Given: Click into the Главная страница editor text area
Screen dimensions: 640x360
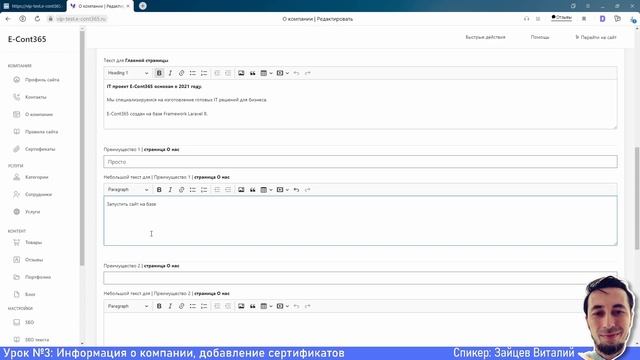Looking at the screenshot, I should click(x=360, y=104).
